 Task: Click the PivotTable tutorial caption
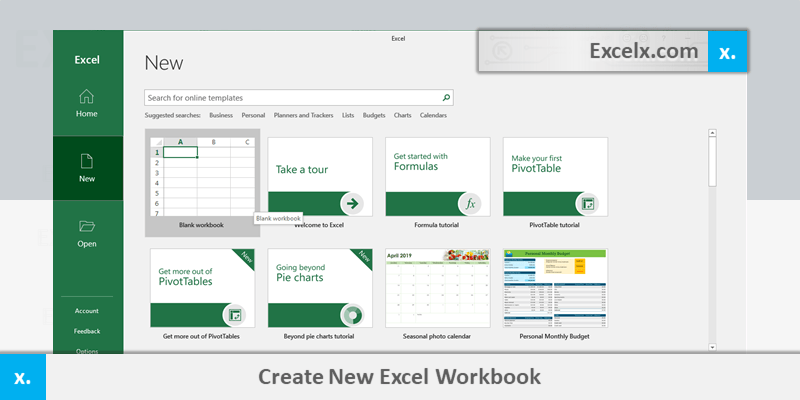pos(555,224)
